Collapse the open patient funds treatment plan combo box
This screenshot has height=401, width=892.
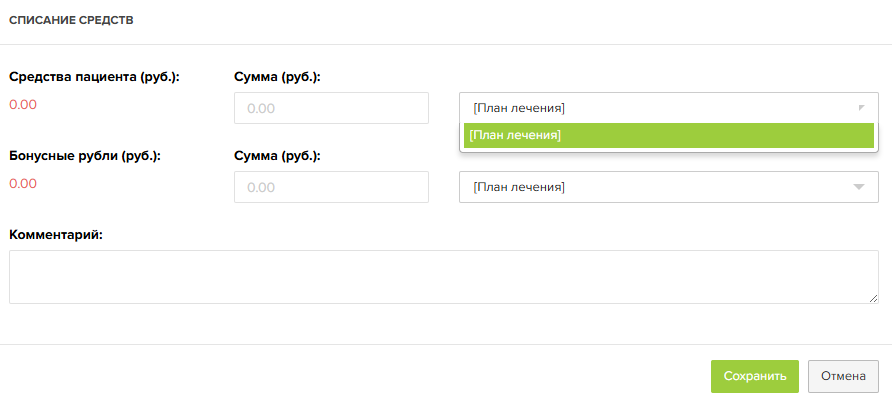coord(668,108)
